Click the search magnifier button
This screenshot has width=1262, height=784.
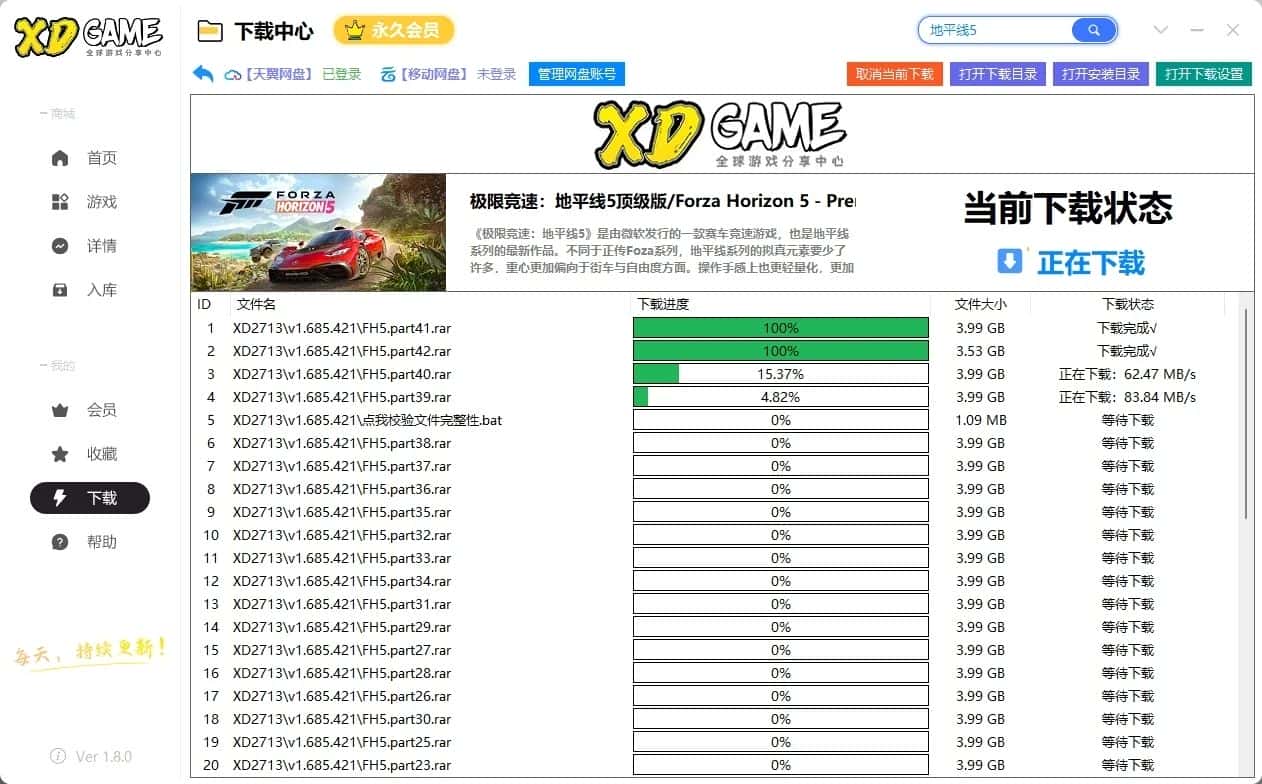1094,30
